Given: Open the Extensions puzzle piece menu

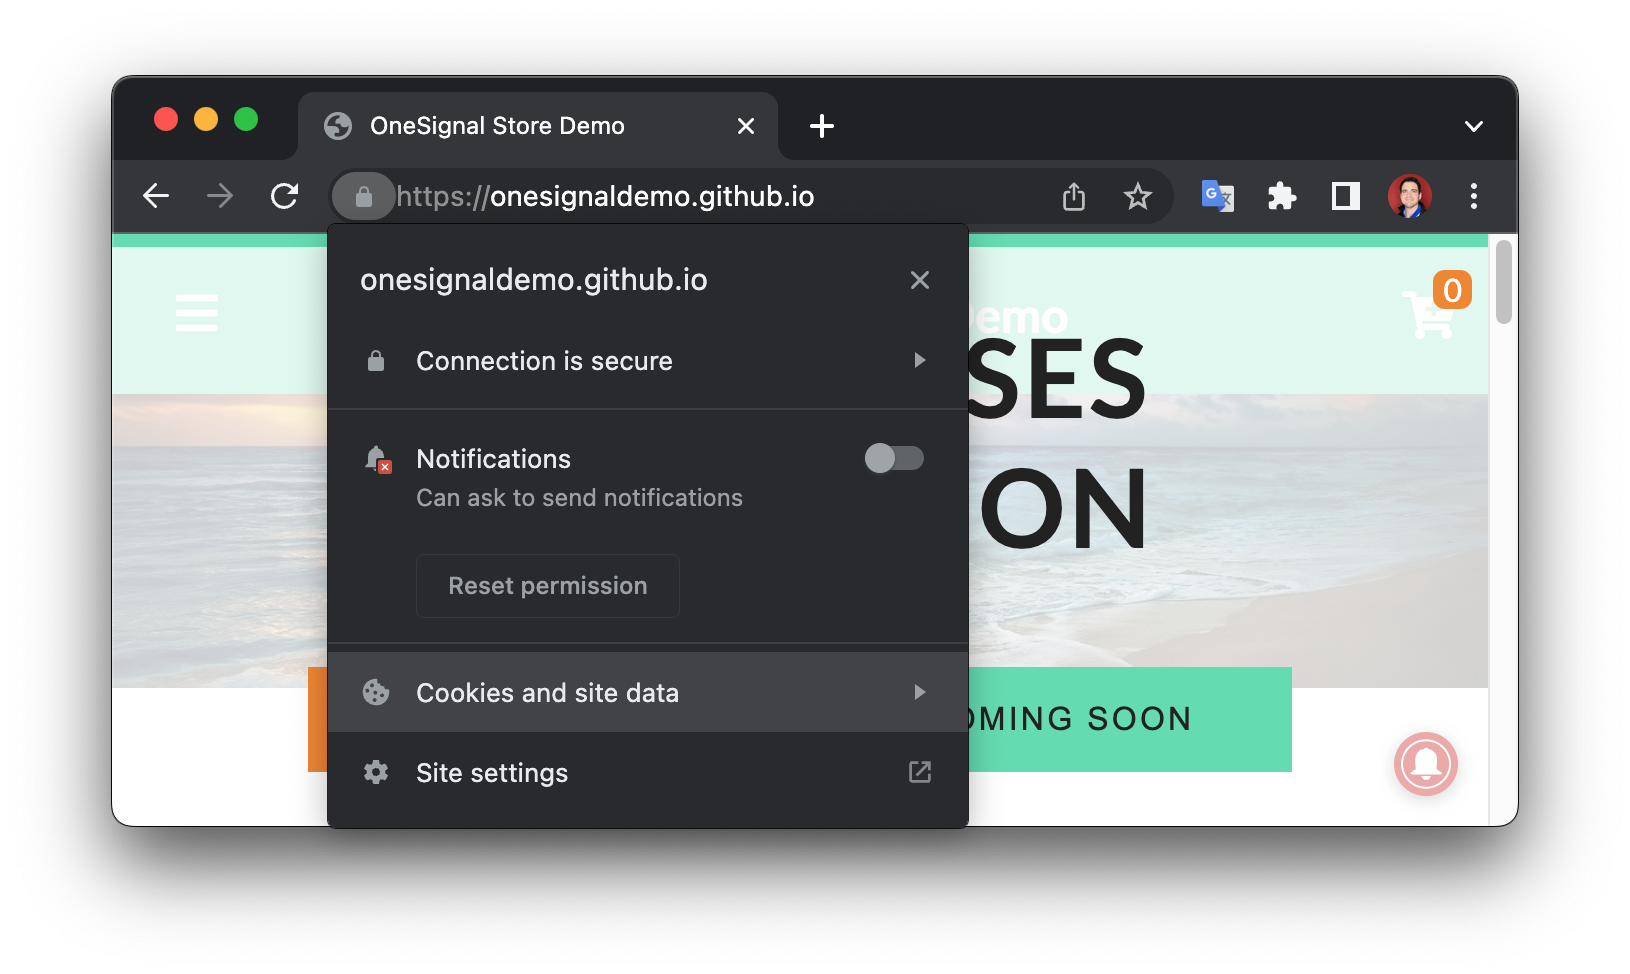Looking at the screenshot, I should (x=1281, y=196).
